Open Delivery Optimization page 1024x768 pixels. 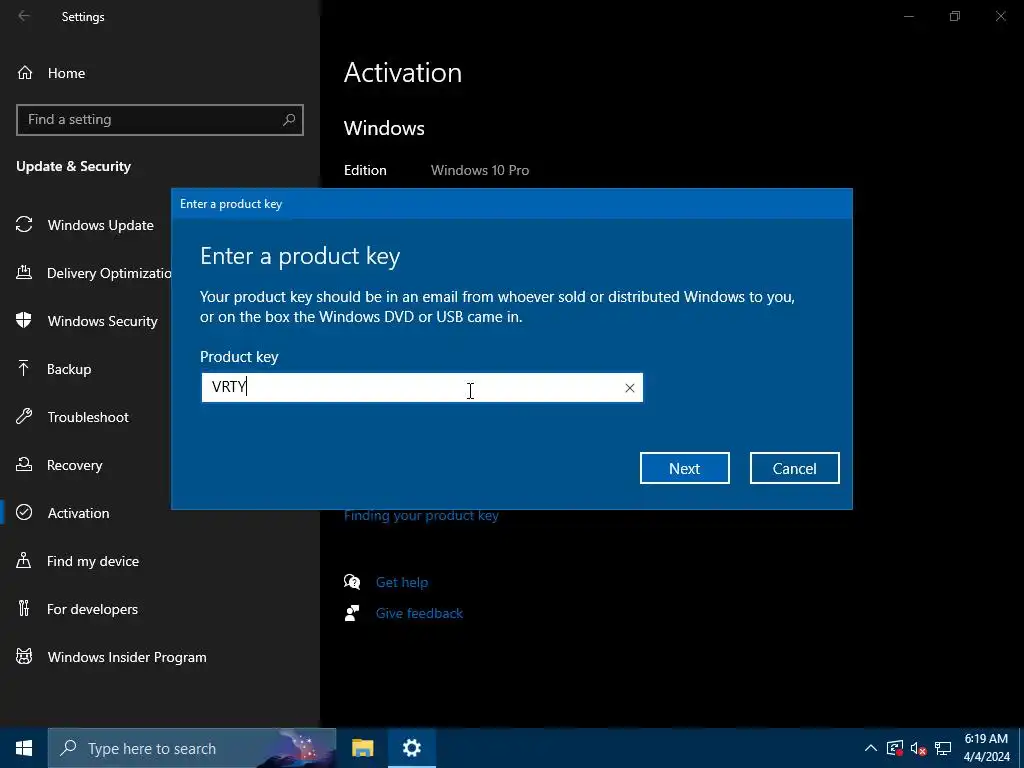pos(108,273)
